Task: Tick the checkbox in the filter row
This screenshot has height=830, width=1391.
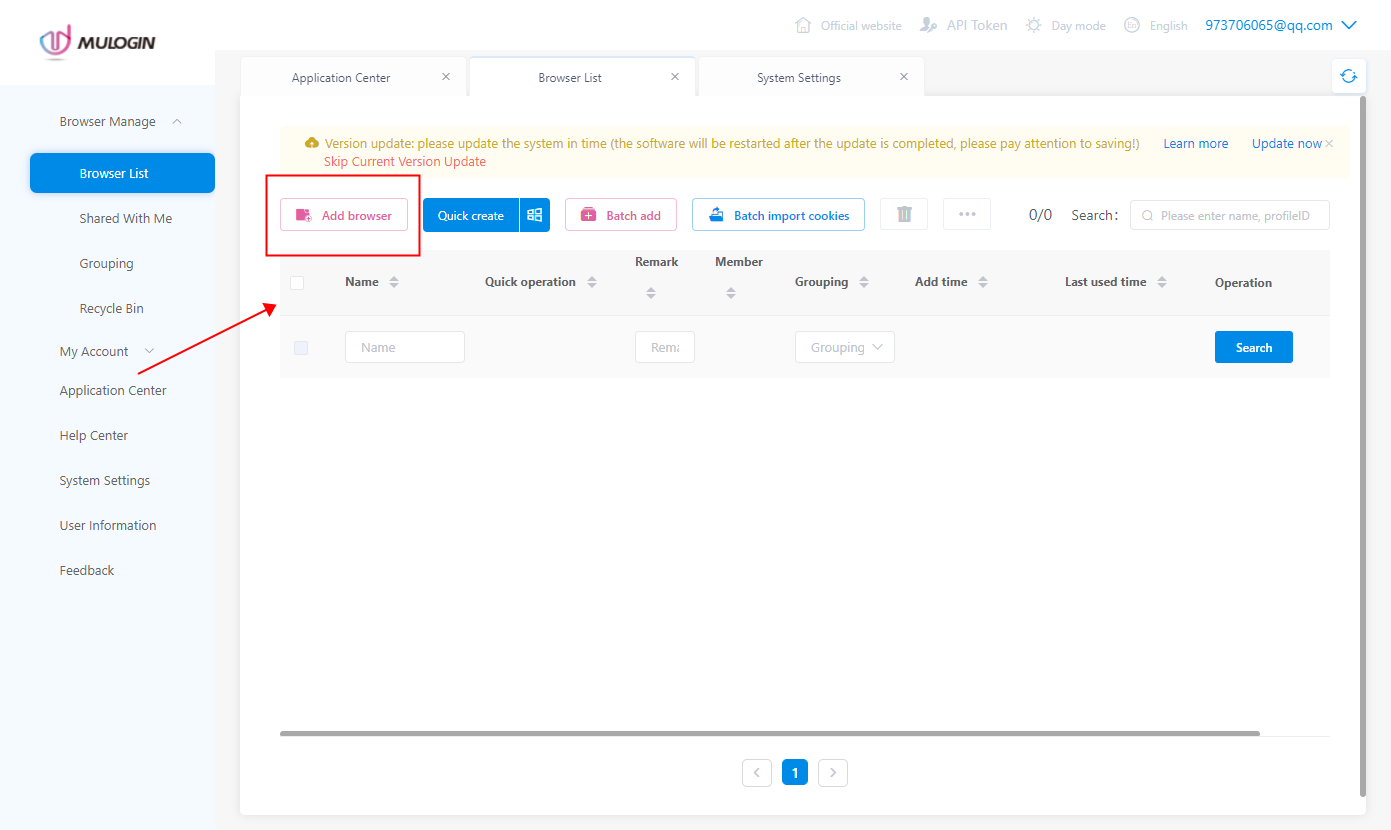Action: (301, 348)
